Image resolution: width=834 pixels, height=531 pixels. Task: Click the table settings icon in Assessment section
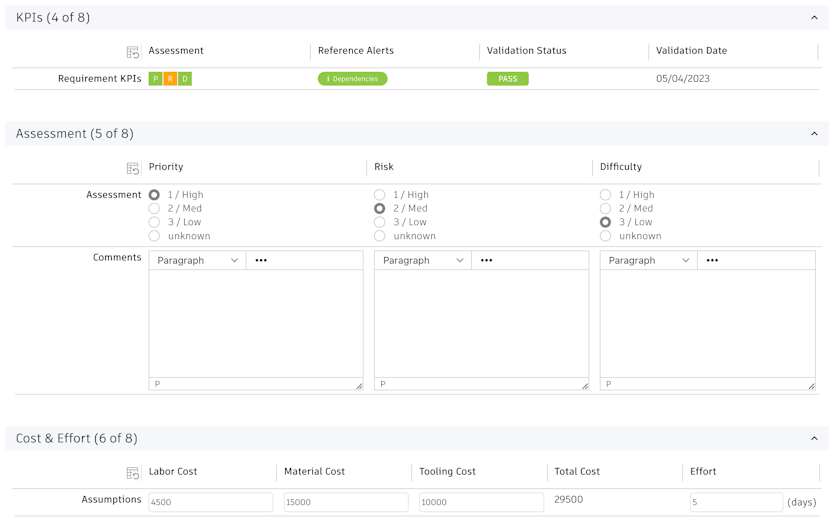click(x=133, y=168)
